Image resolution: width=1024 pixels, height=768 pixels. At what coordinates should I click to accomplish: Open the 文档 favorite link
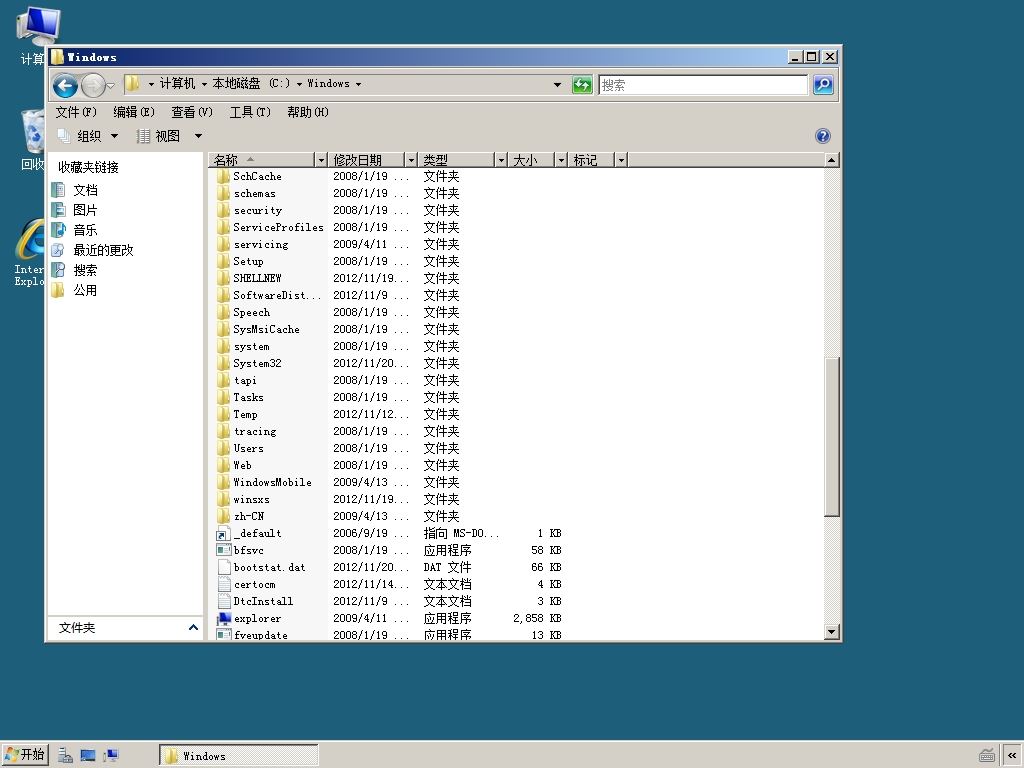85,190
